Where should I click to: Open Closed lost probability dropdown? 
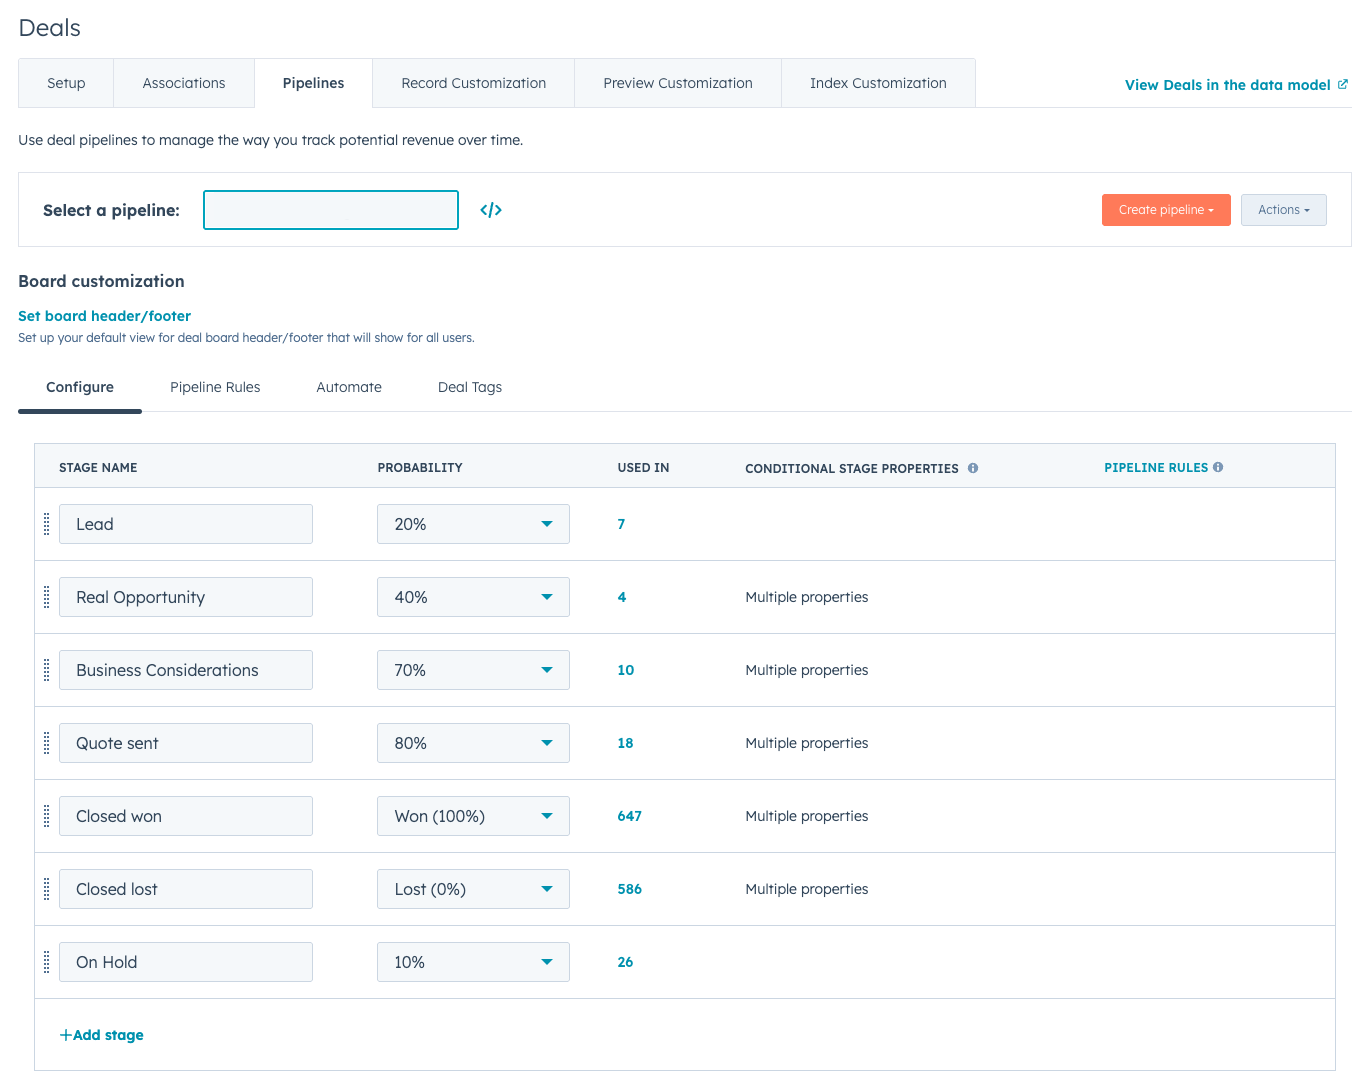pyautogui.click(x=473, y=889)
